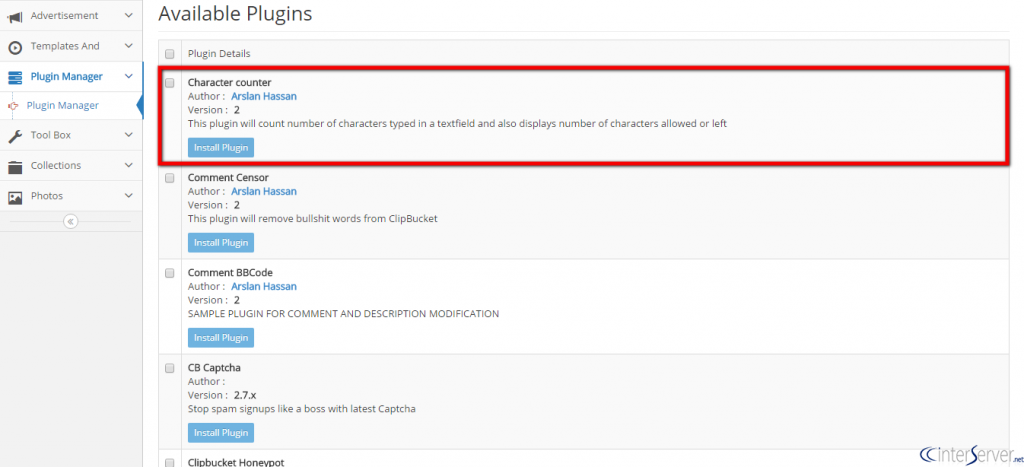Check the Comment Censor plugin checkbox

[170, 178]
